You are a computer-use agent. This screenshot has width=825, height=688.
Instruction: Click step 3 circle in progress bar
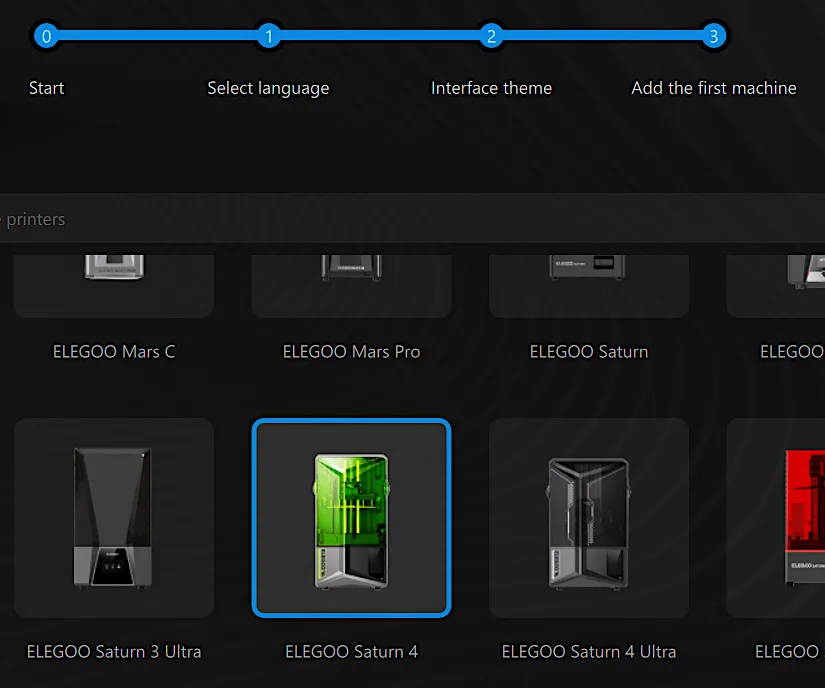coord(714,36)
